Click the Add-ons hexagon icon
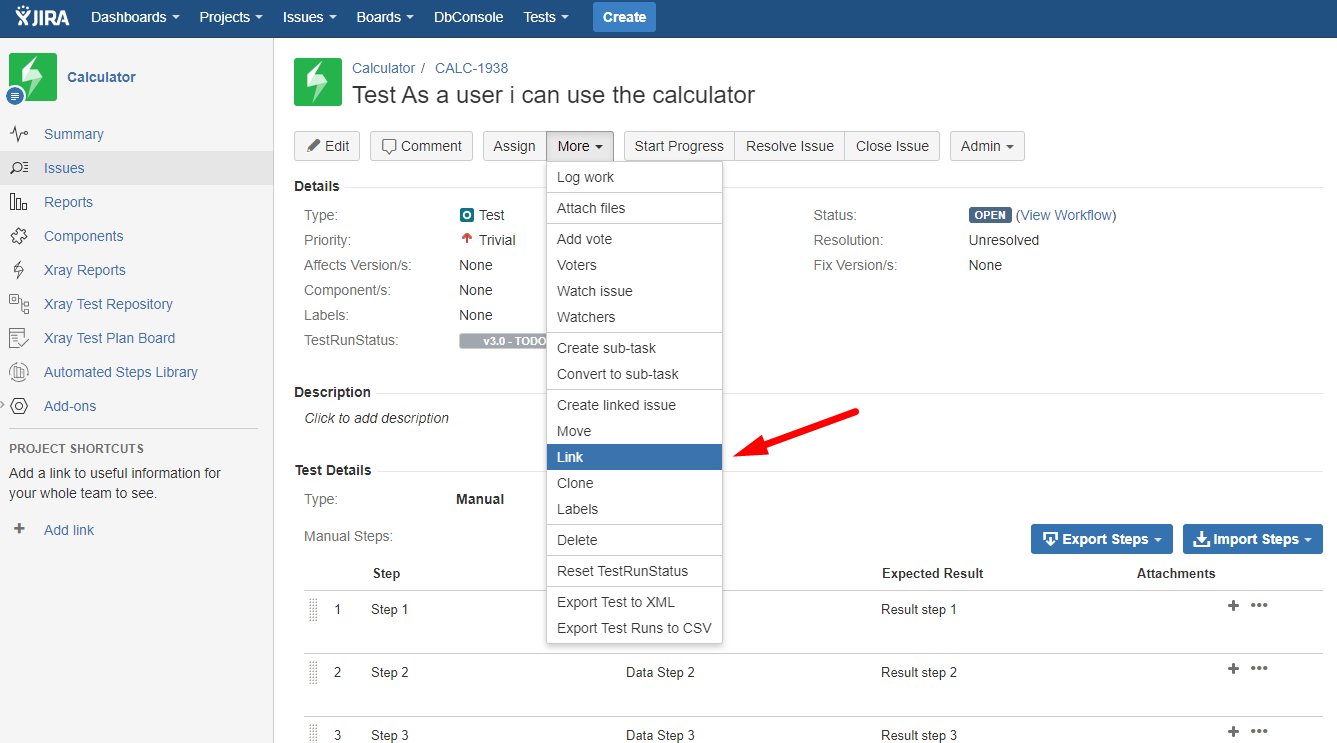The height and width of the screenshot is (743, 1337). (x=19, y=406)
